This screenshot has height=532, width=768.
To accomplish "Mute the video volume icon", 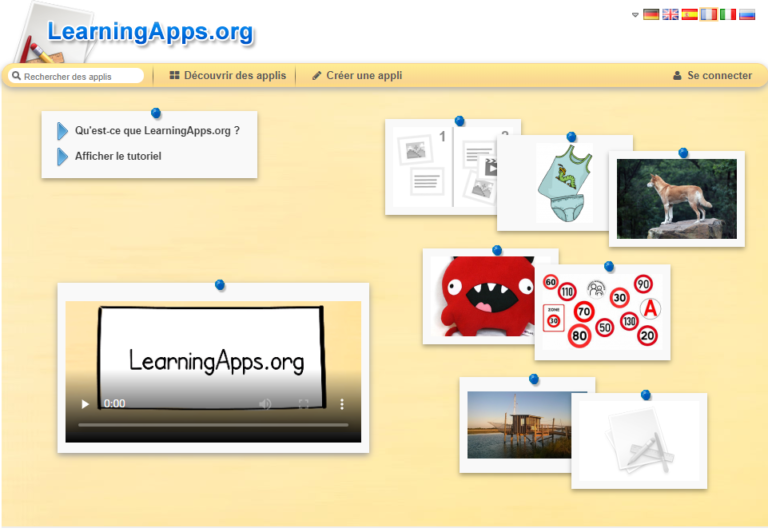I will (265, 404).
